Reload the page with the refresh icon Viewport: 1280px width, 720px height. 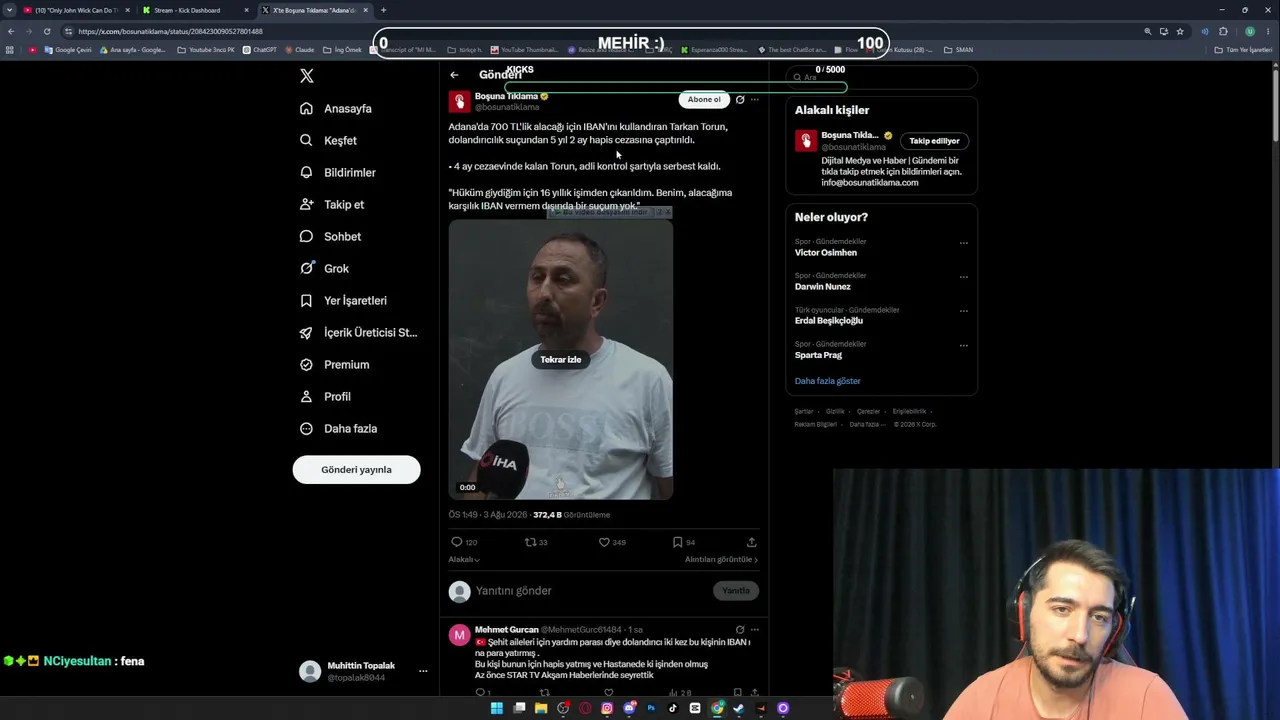click(47, 31)
